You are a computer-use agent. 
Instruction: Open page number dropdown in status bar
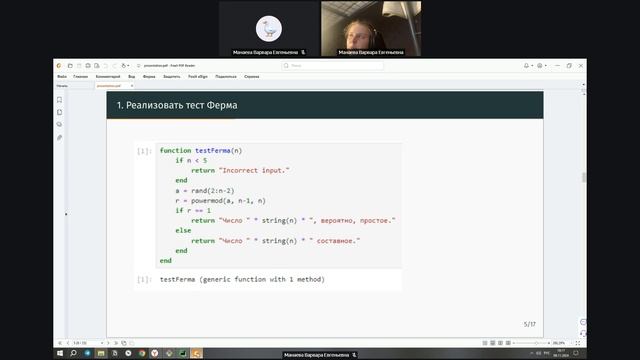102,343
